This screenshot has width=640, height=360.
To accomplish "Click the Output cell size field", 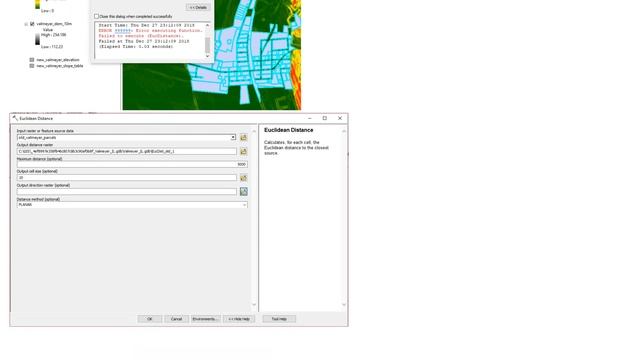I will tap(127, 178).
